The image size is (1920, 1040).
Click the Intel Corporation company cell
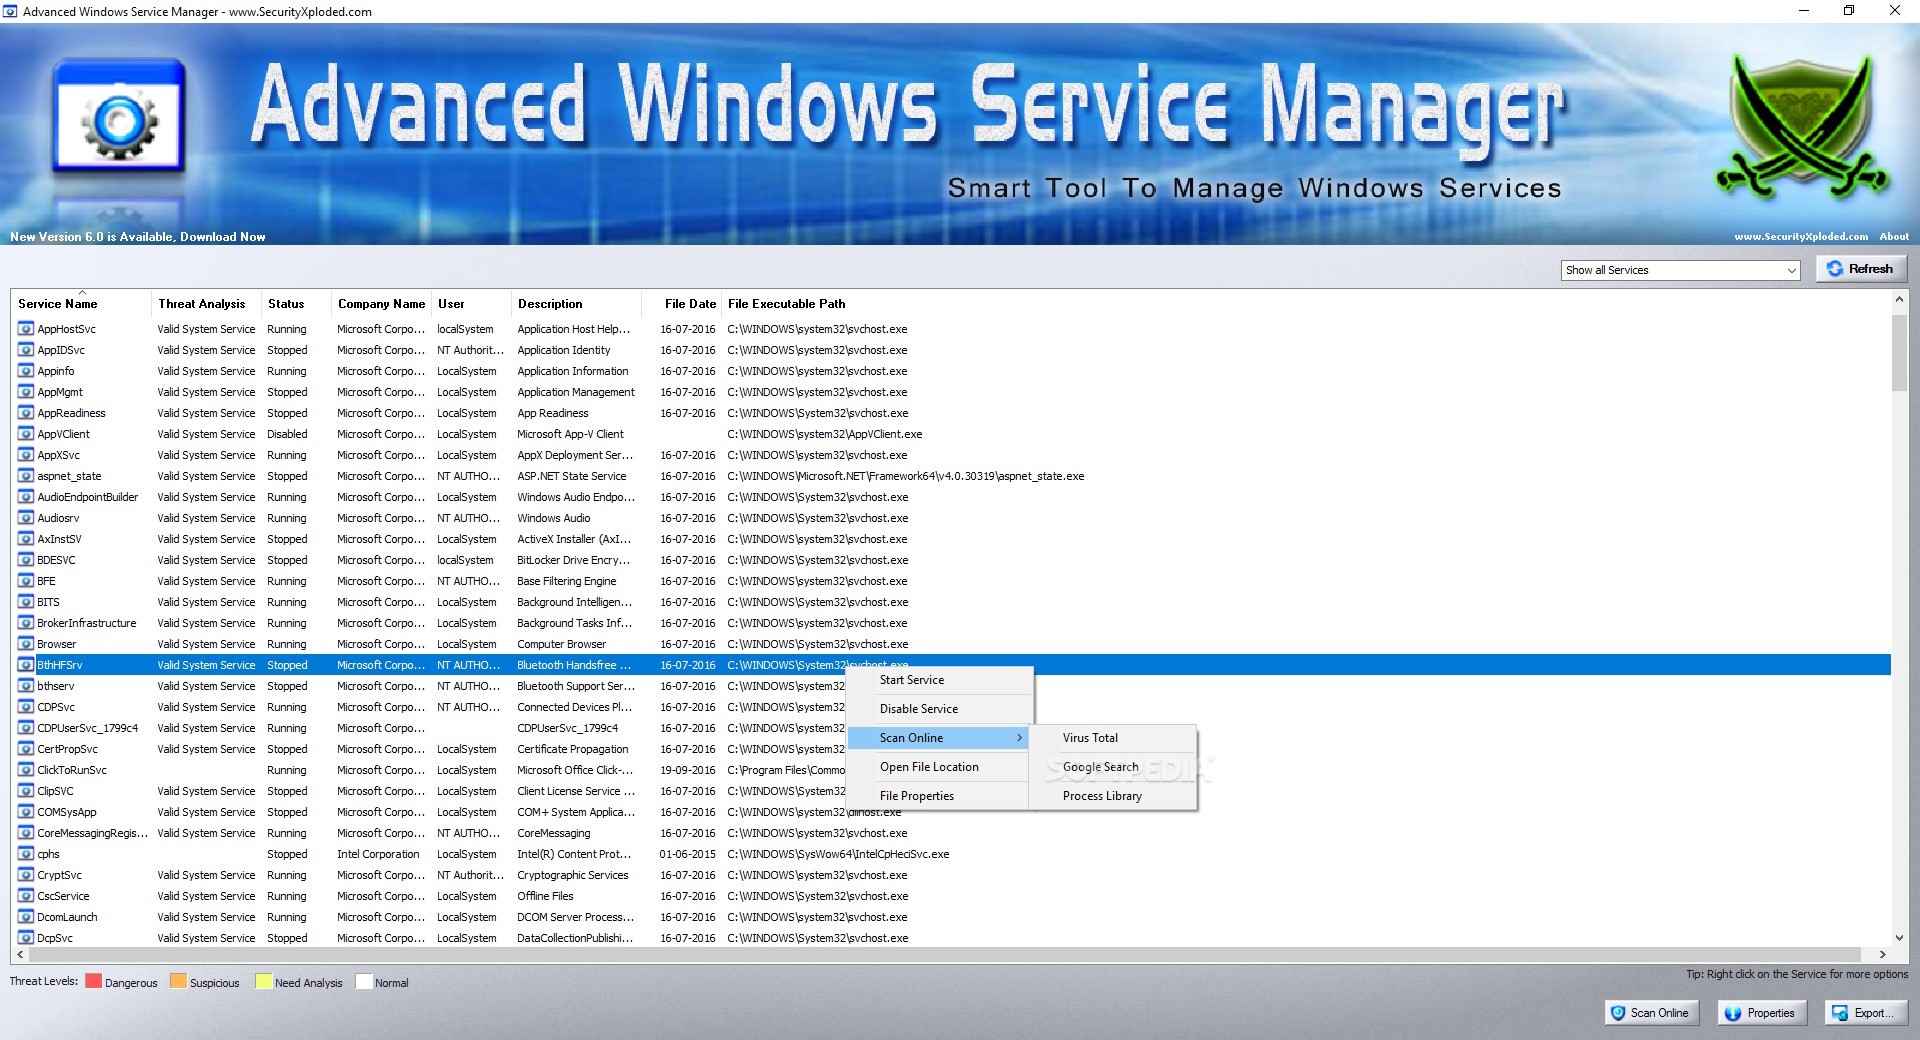(378, 854)
